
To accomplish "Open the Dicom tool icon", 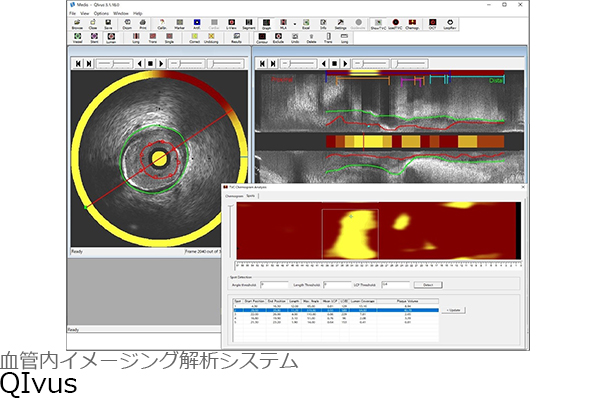I will (x=127, y=24).
